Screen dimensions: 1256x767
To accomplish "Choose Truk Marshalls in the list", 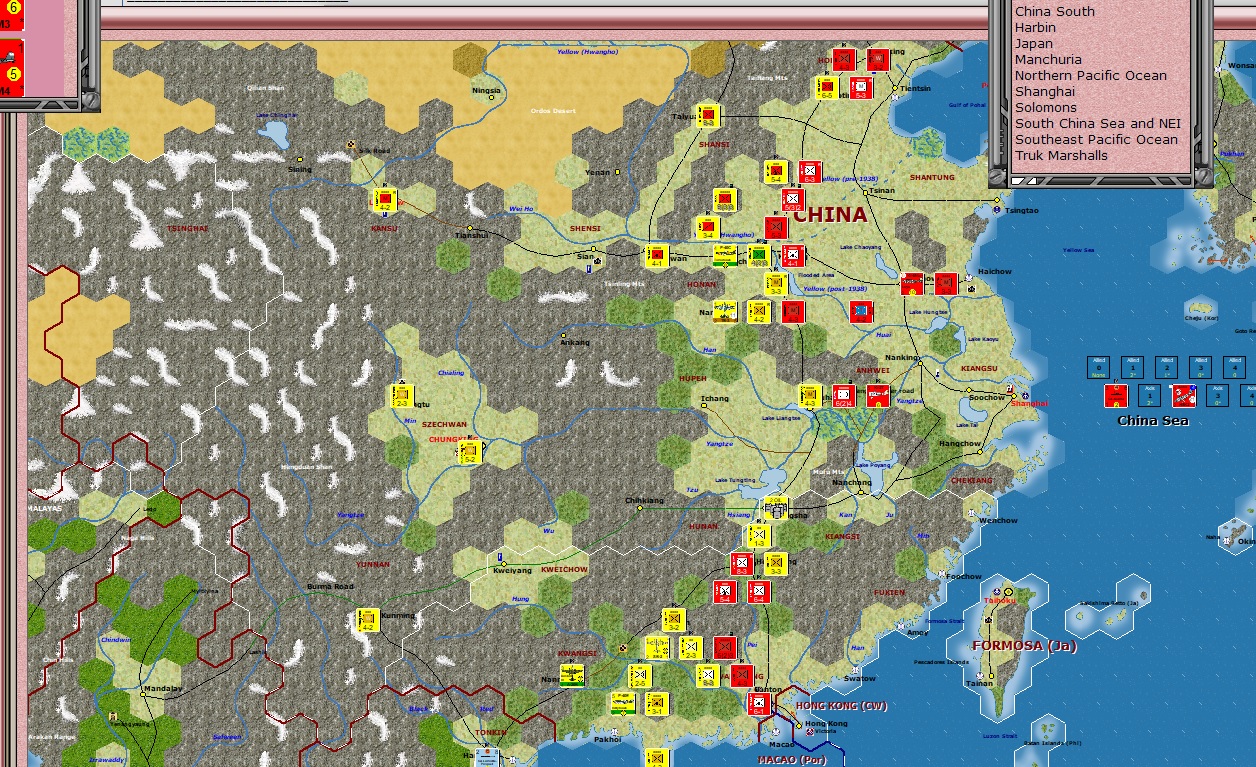I will coord(1062,156).
